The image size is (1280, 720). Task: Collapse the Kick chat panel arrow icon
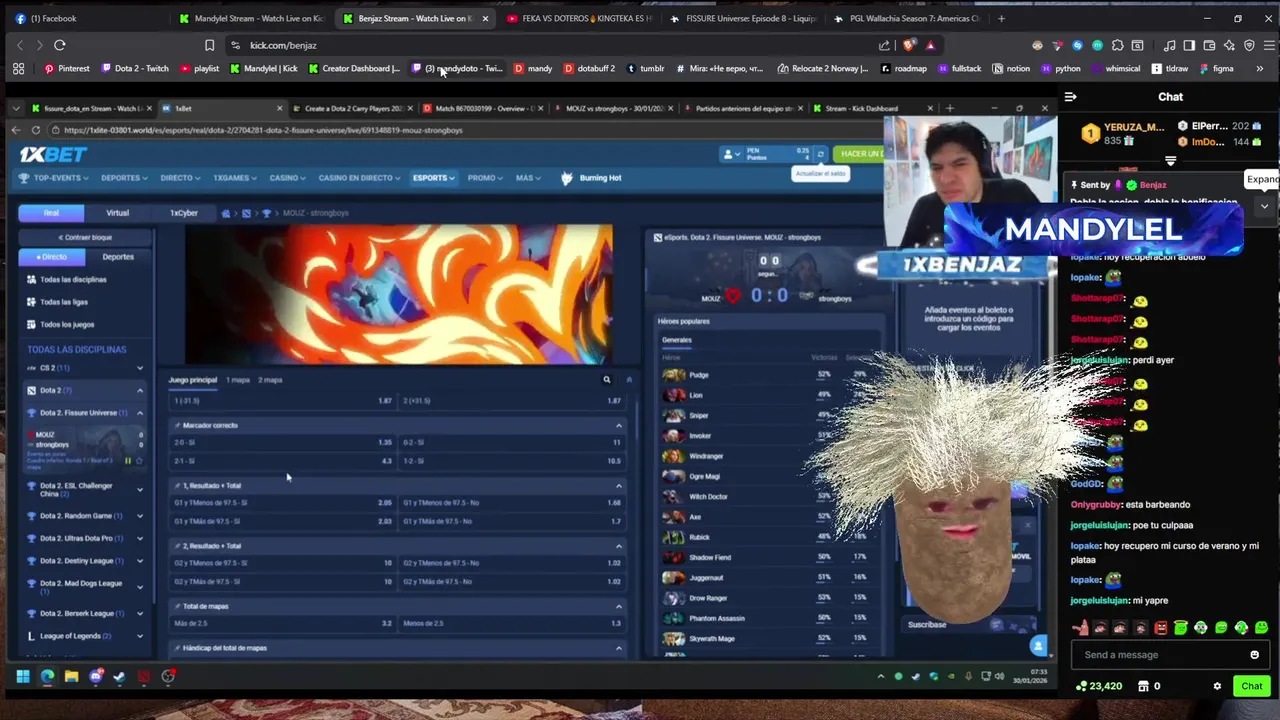point(1070,97)
